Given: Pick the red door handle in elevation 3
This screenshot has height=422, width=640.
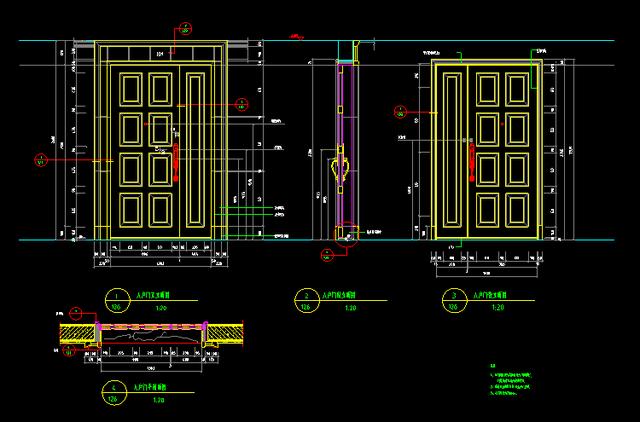Looking at the screenshot, I should click(x=471, y=162).
